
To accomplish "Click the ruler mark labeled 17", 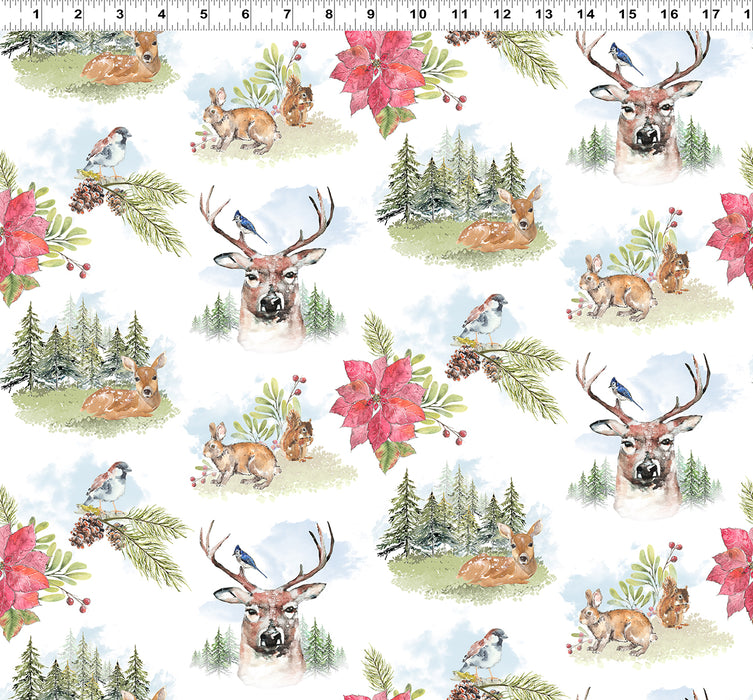I will click(x=710, y=15).
